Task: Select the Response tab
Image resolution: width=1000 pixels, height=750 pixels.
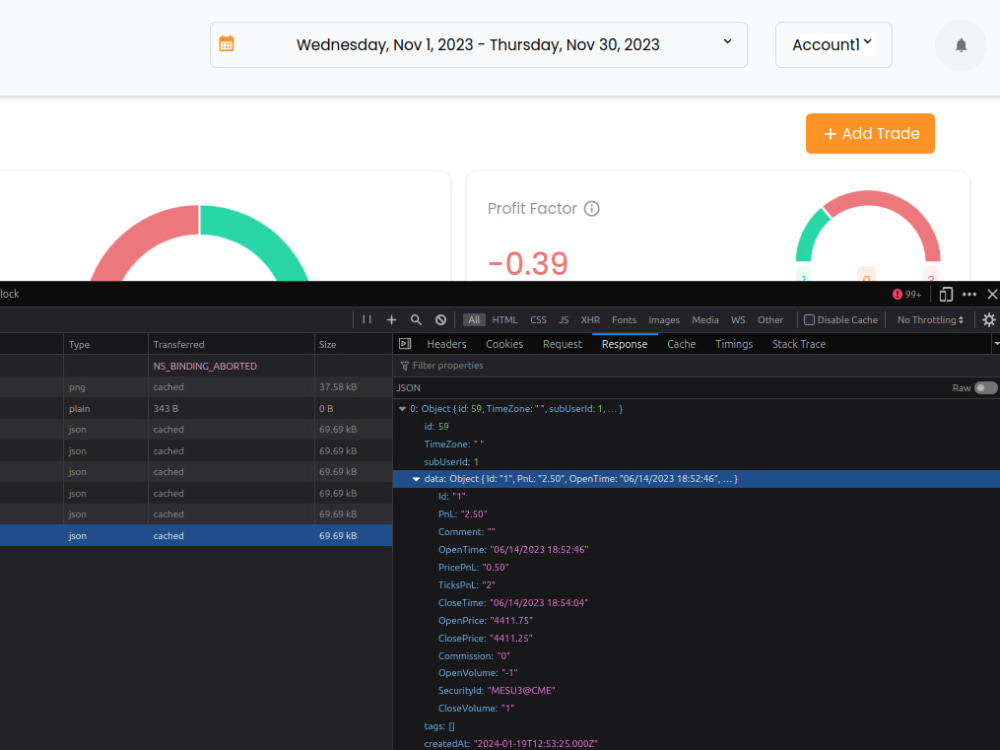Action: click(624, 344)
